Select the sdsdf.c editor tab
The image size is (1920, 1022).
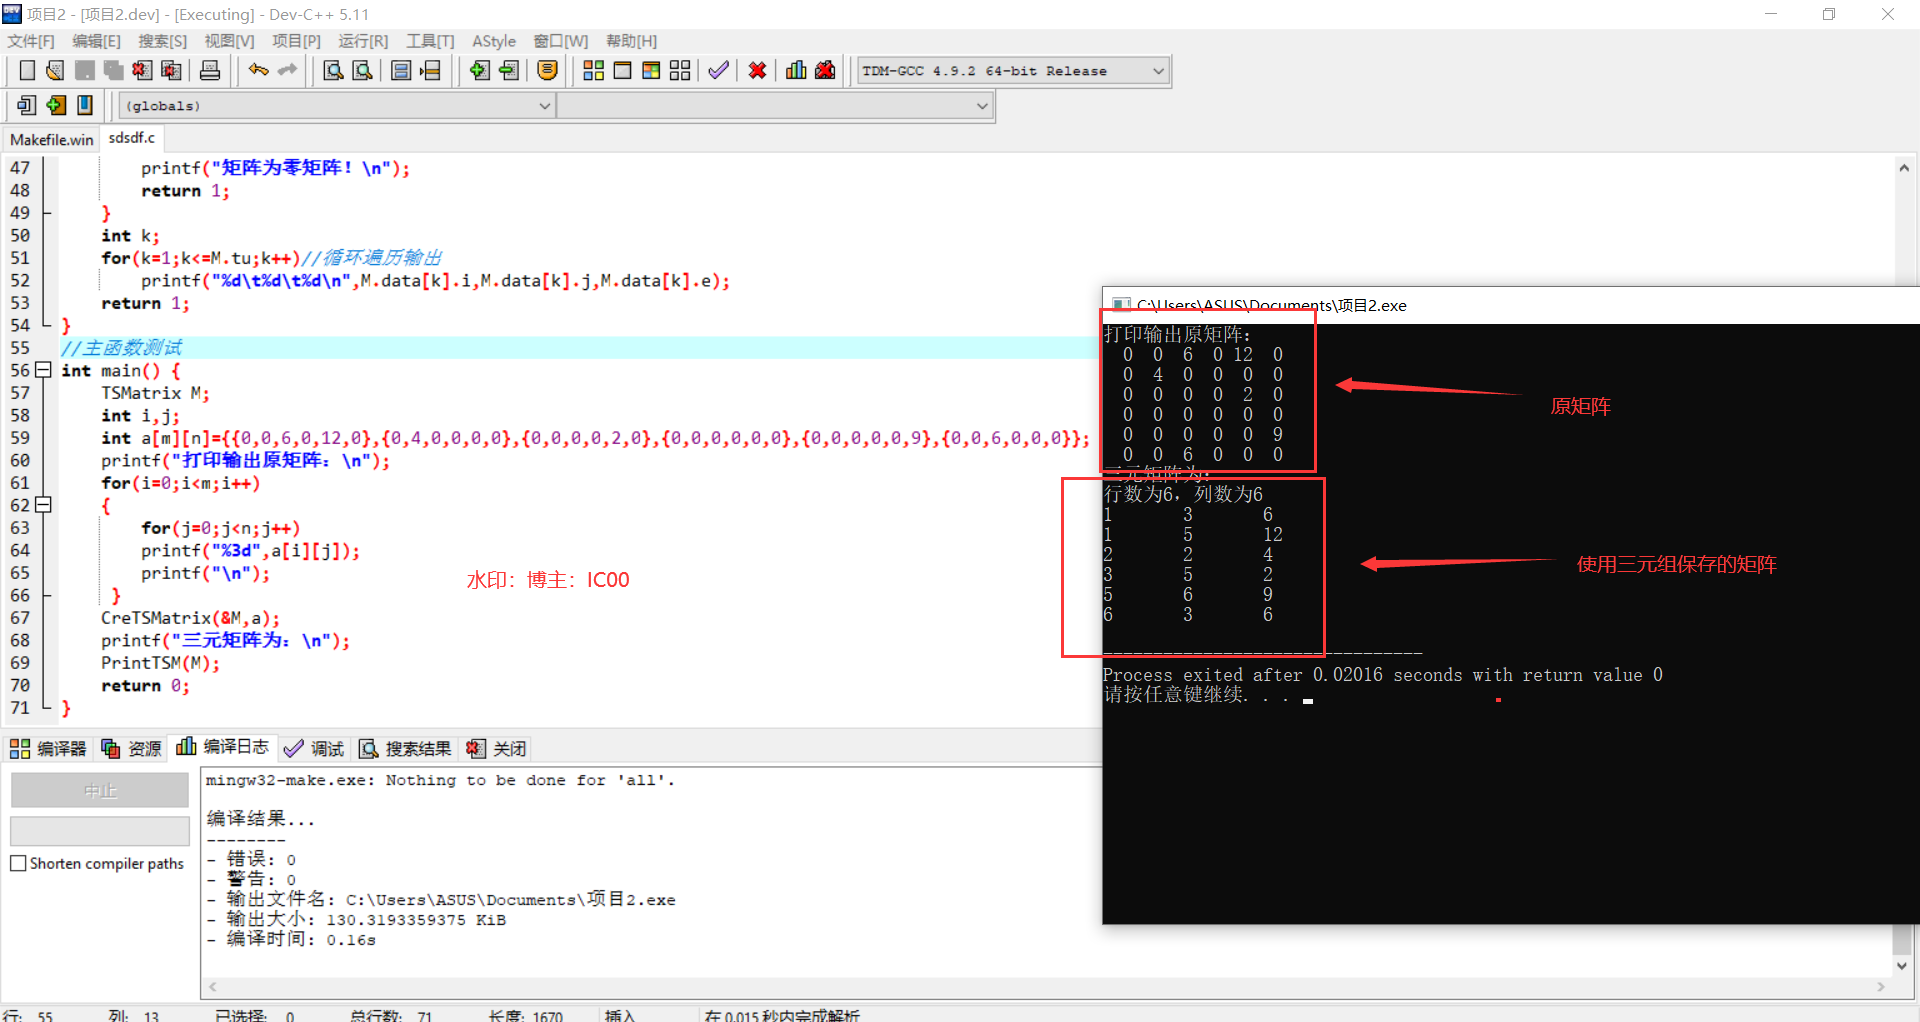click(132, 138)
